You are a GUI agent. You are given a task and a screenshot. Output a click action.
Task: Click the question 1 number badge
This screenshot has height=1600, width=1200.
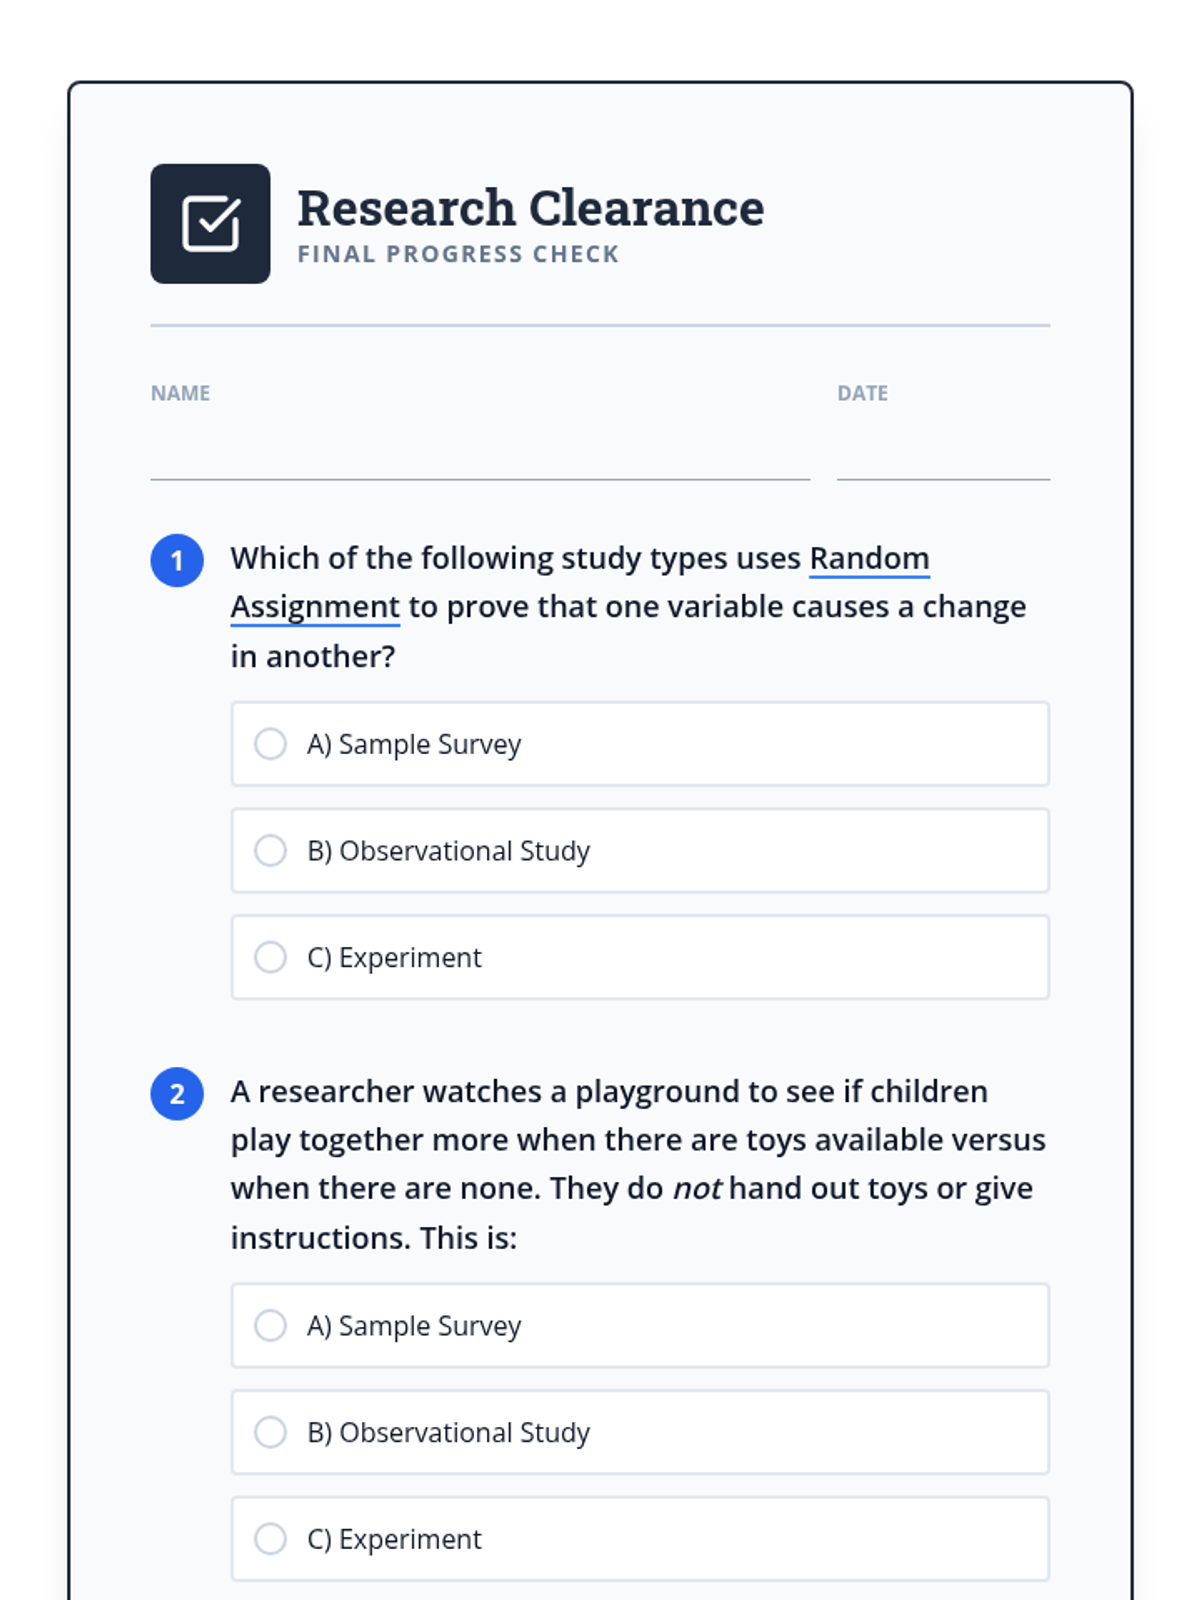177,560
